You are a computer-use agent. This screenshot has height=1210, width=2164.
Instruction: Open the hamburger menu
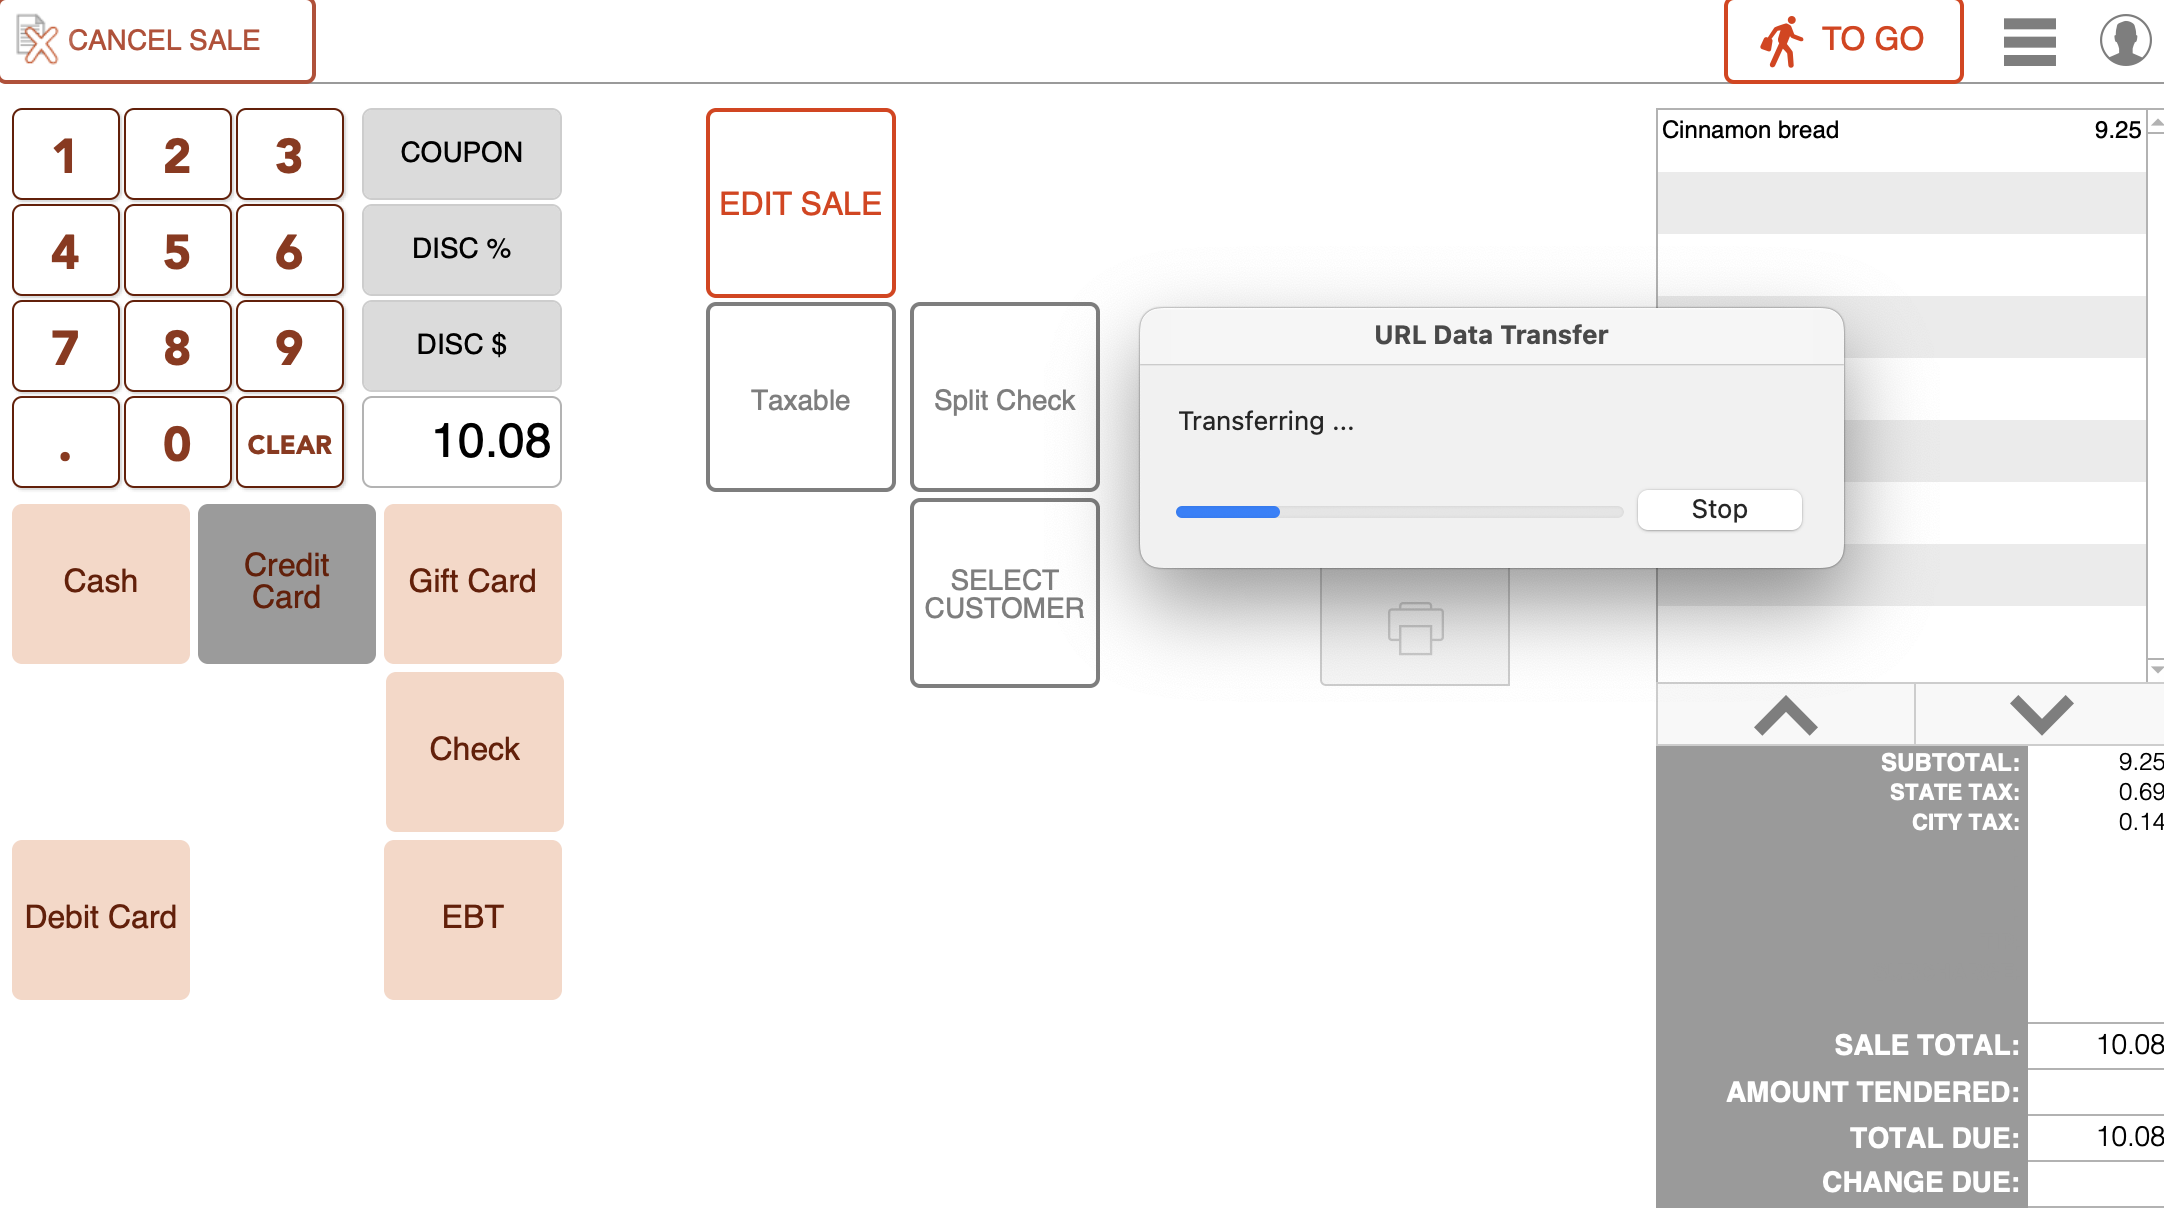(x=2029, y=42)
